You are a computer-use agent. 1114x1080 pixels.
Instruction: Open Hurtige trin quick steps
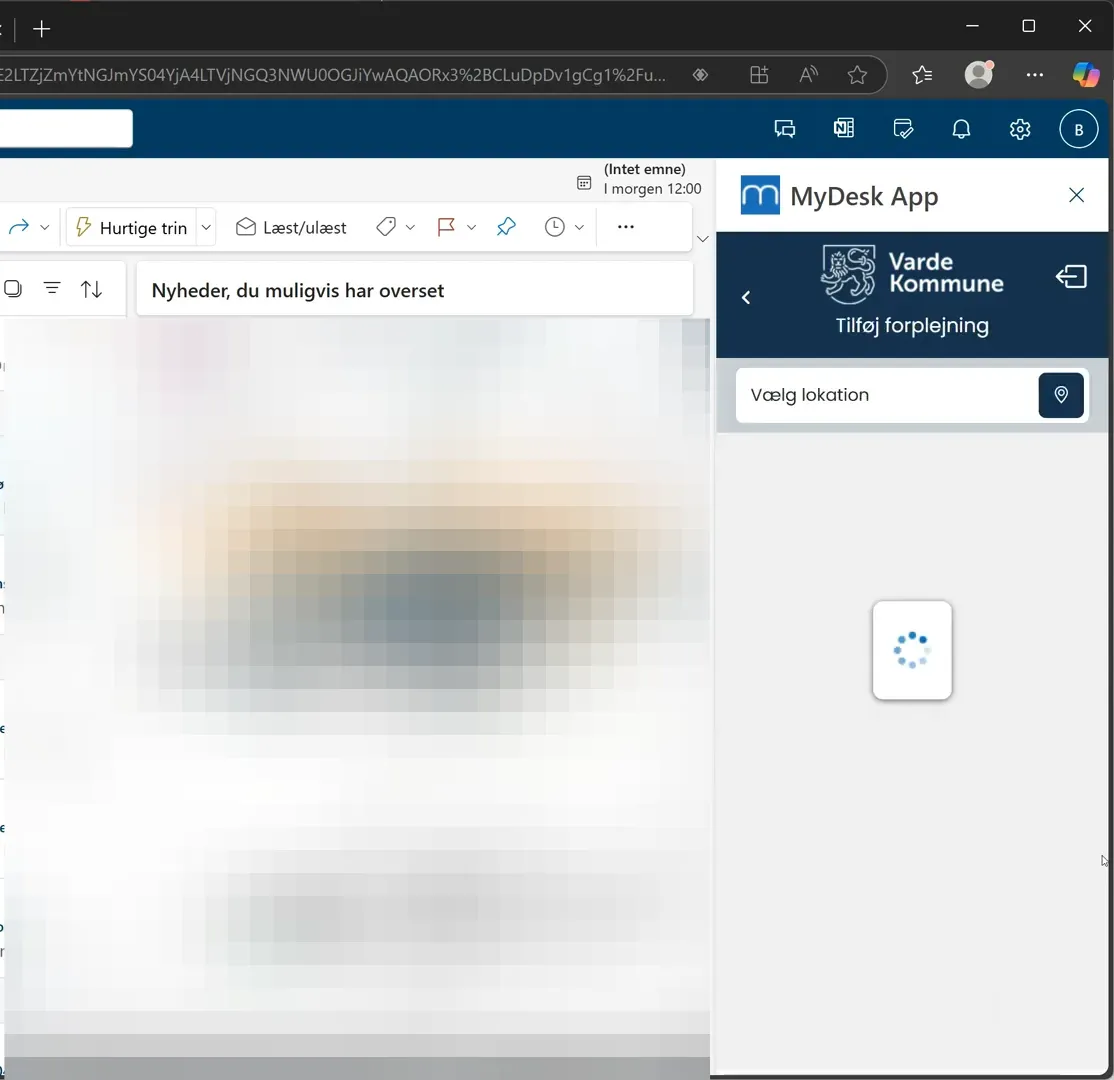tap(131, 227)
